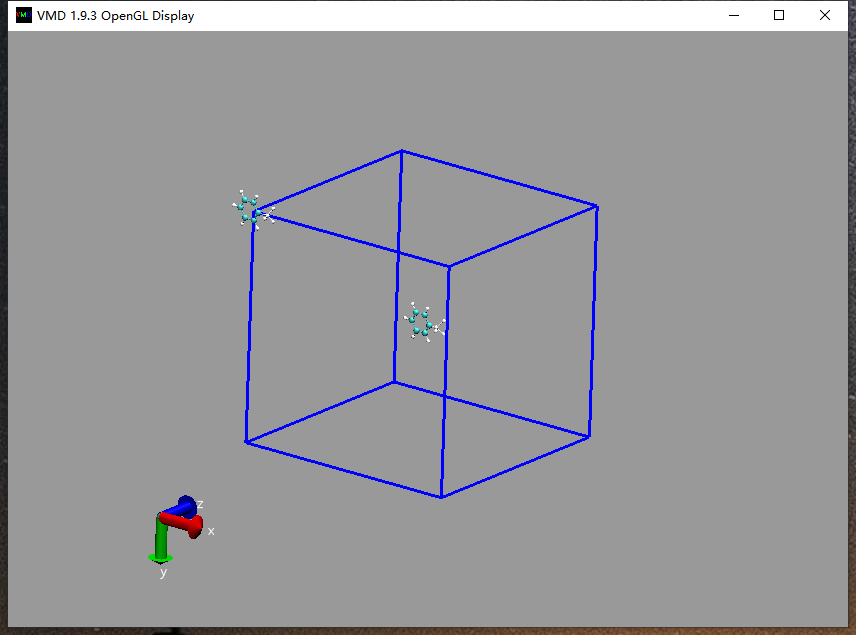Click the desktop wallpaper below the window
The height and width of the screenshot is (635, 856).
point(428,630)
